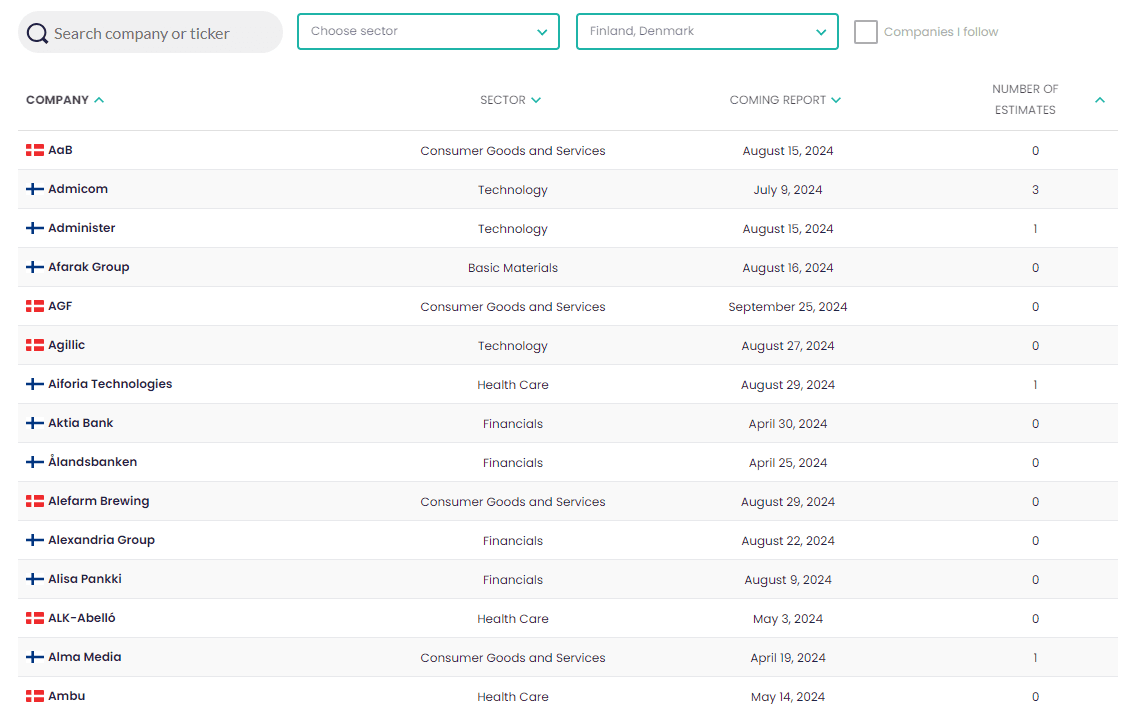Click the Danish flag beside Alefarm Brewing

pyautogui.click(x=35, y=501)
